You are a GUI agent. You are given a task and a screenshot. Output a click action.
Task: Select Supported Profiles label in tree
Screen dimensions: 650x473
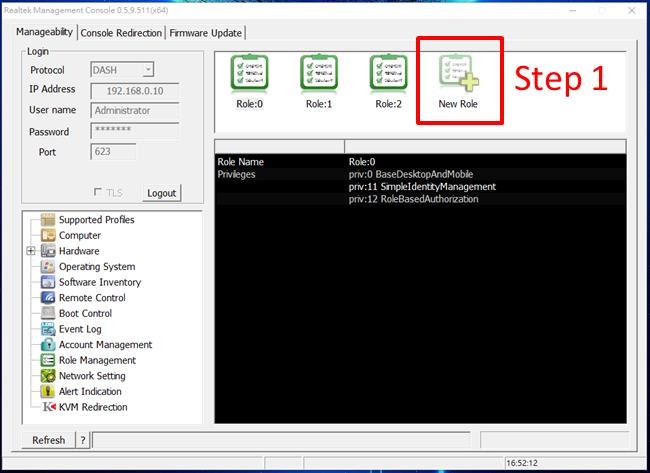pyautogui.click(x=97, y=220)
